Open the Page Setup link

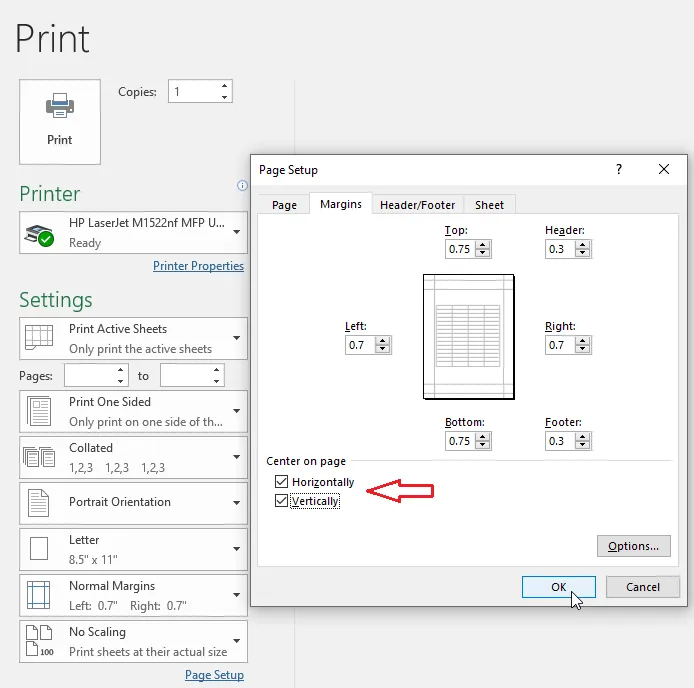pos(214,675)
